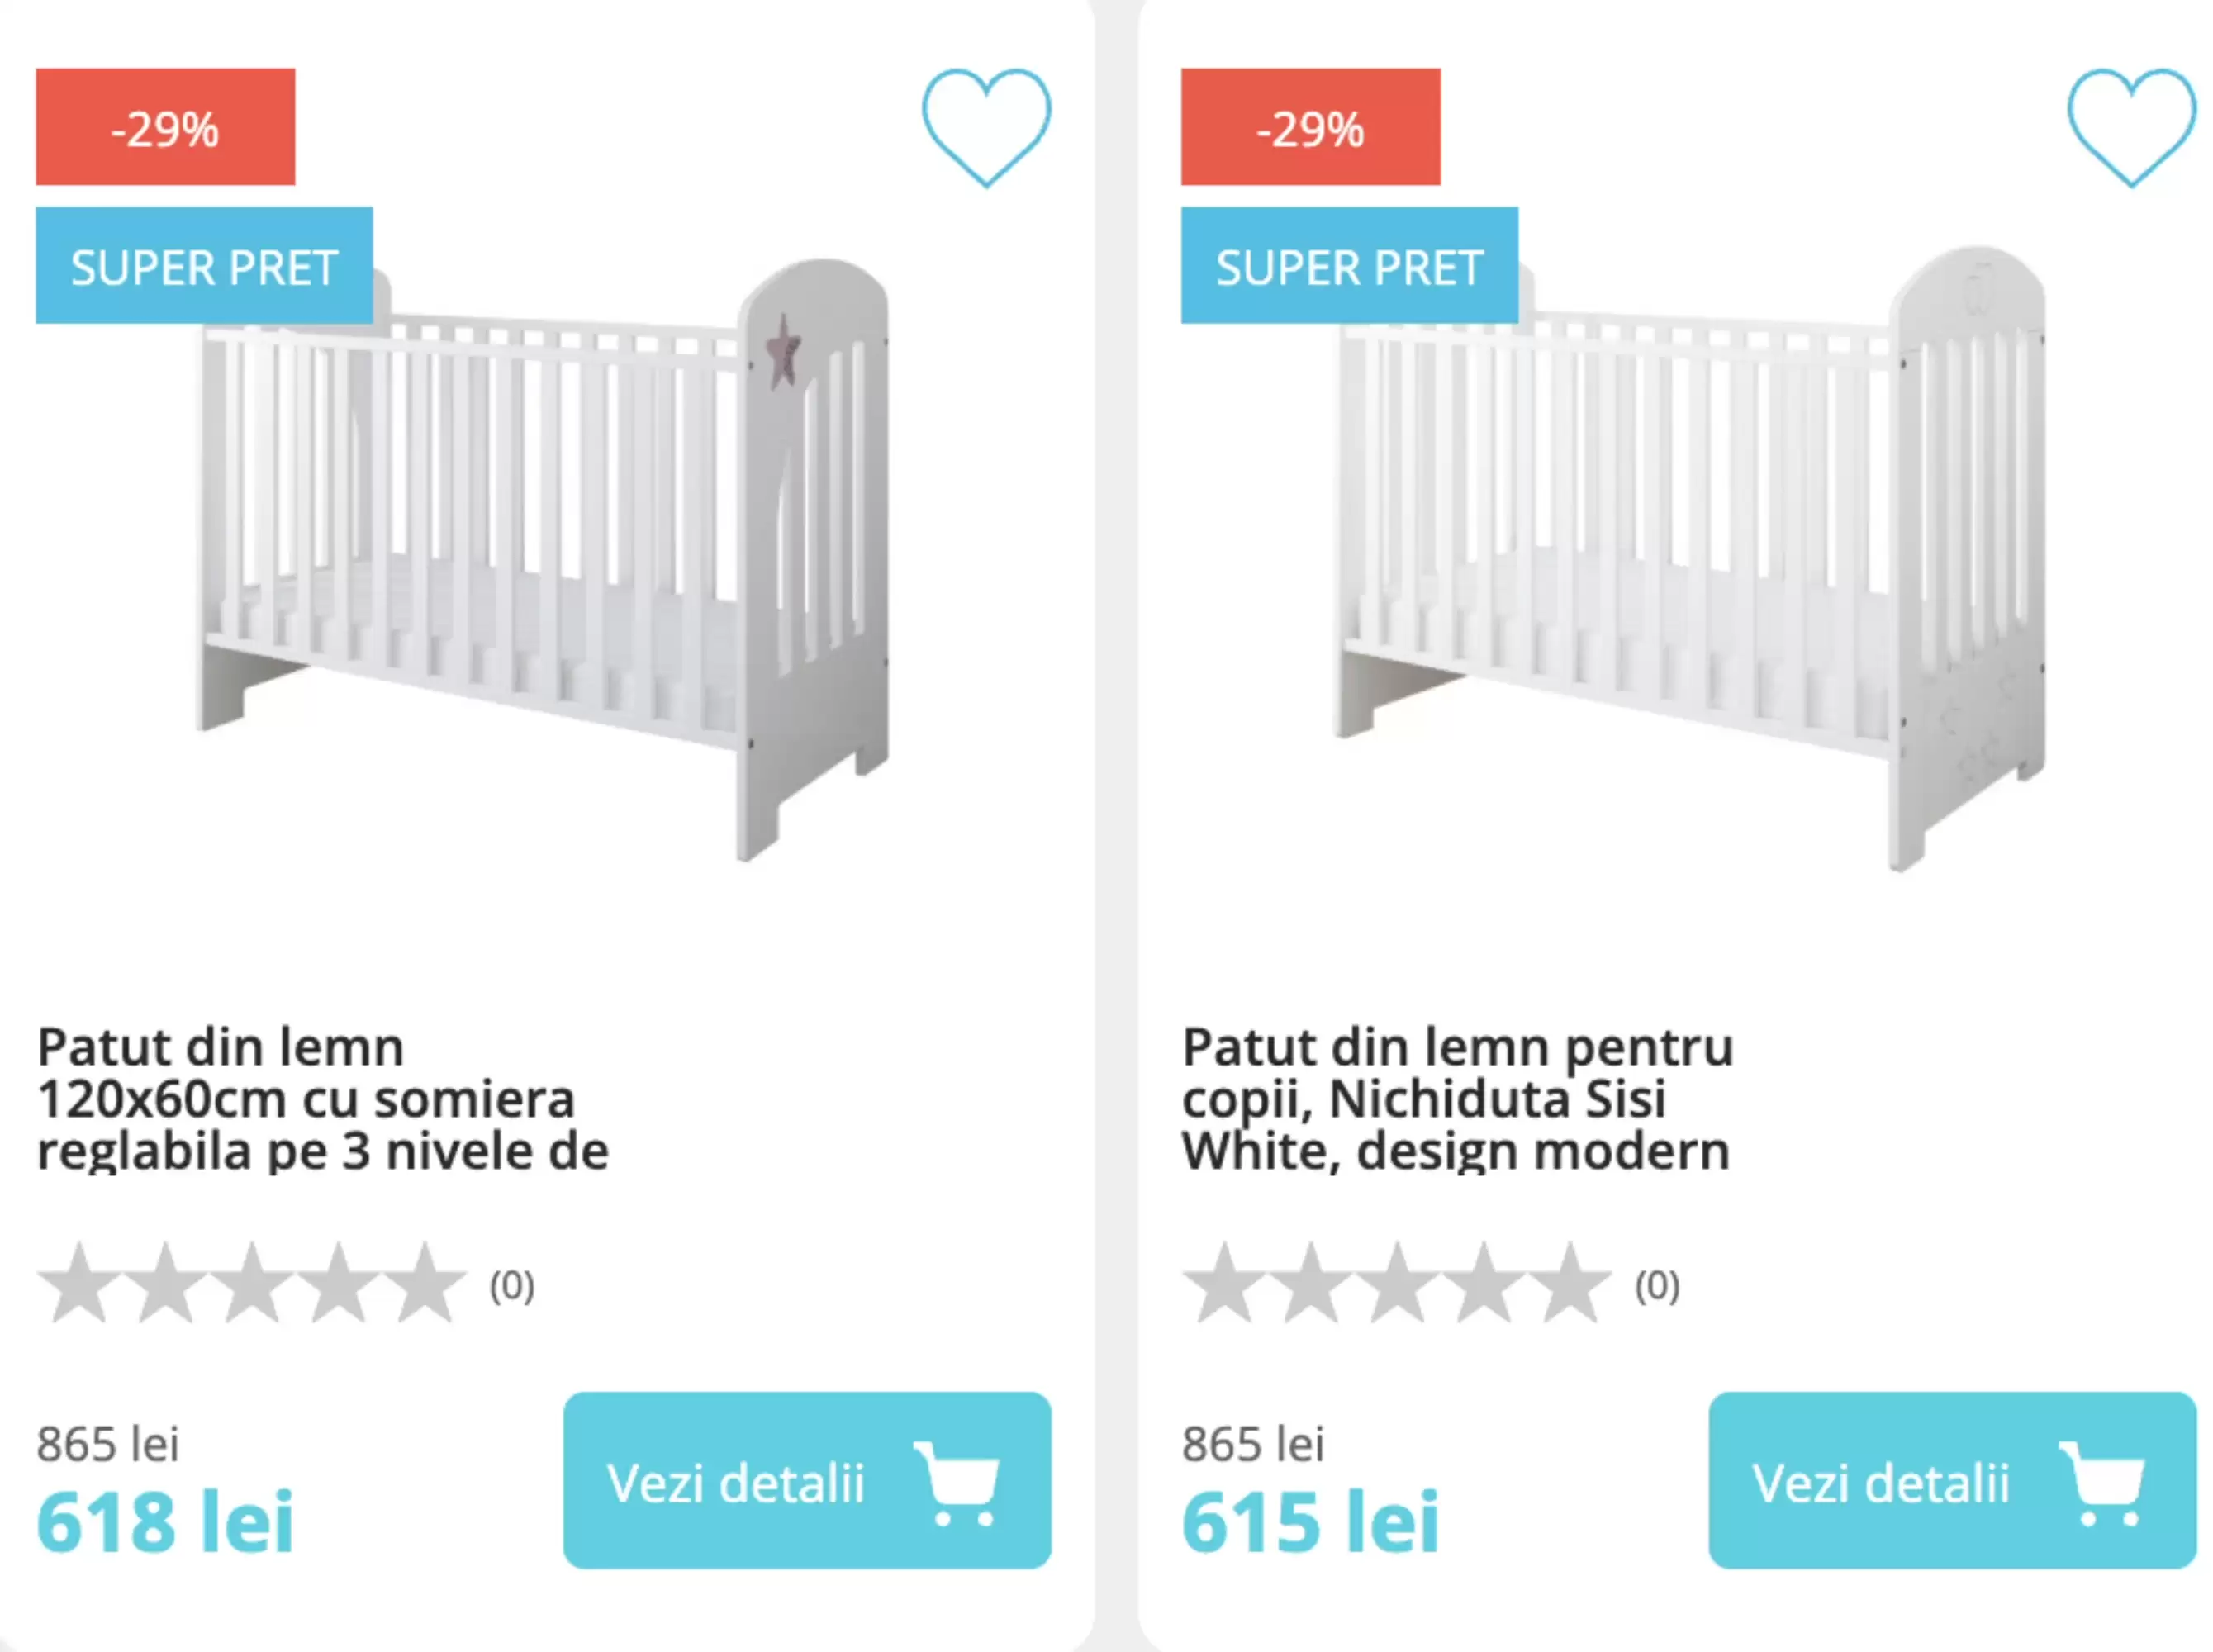Viewport: 2213px width, 1652px height.
Task: Click Vezi detalii for the 618 lei crib
Action: 806,1480
